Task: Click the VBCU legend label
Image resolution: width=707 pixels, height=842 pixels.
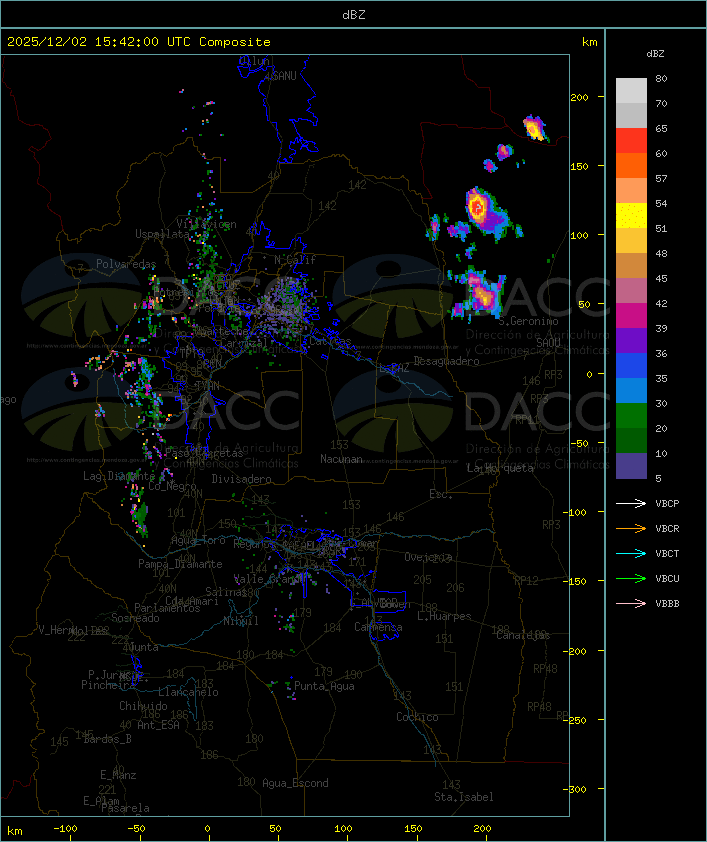Action: coord(667,578)
